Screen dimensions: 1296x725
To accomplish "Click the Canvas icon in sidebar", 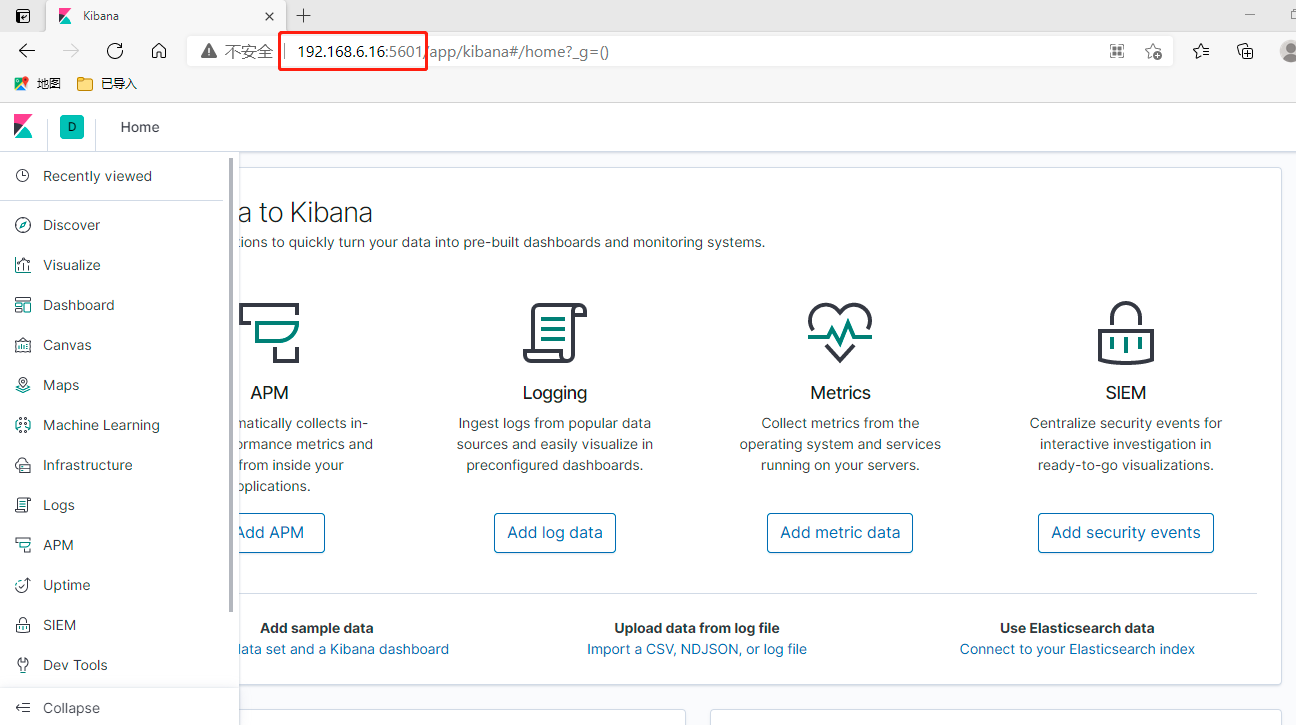I will [23, 345].
